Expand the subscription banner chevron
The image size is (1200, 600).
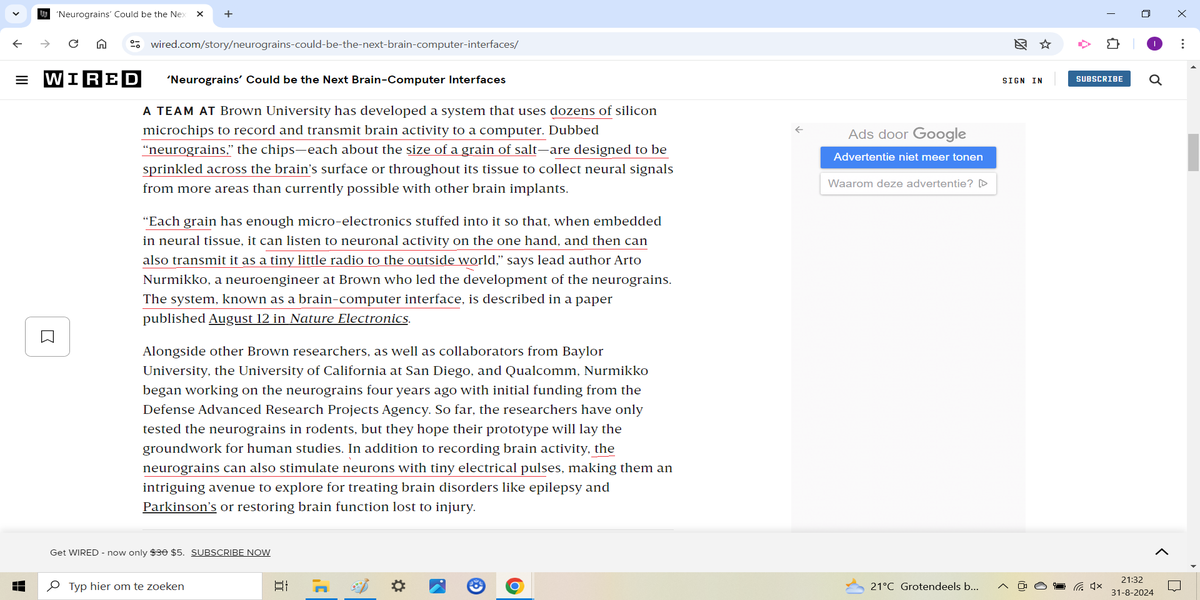tap(1161, 551)
